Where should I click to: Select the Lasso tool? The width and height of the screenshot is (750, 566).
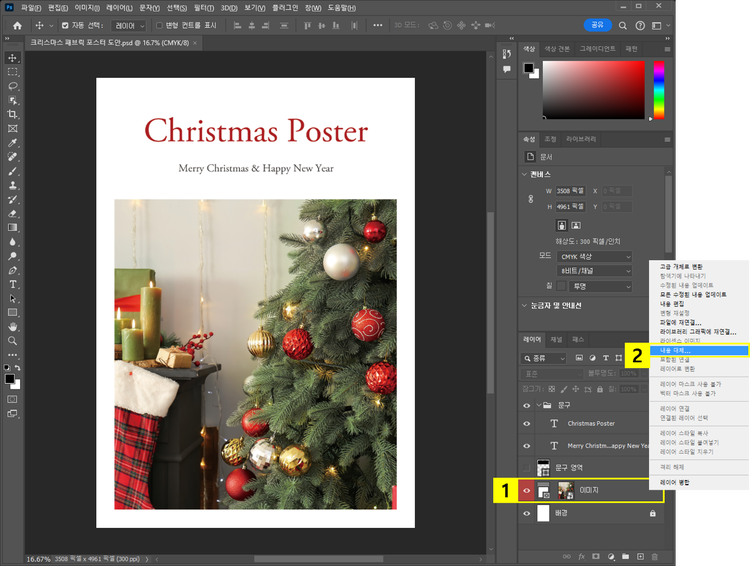[13, 86]
